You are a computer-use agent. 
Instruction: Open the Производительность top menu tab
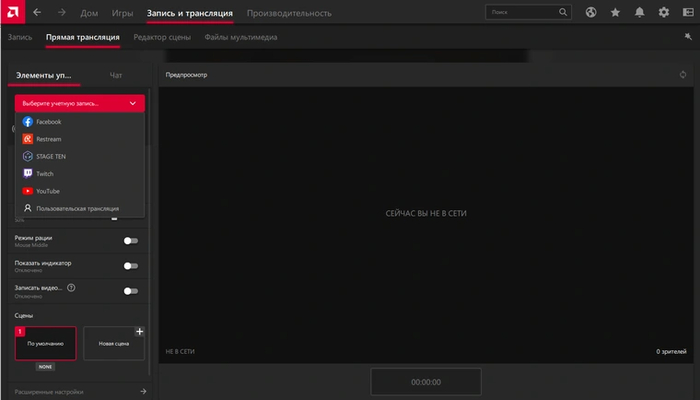tap(289, 12)
